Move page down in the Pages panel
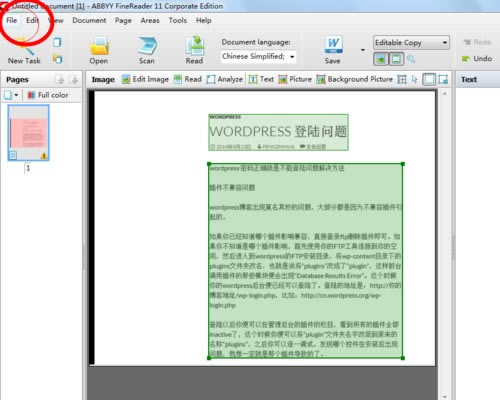The height and width of the screenshot is (400, 500). pyautogui.click(x=74, y=79)
